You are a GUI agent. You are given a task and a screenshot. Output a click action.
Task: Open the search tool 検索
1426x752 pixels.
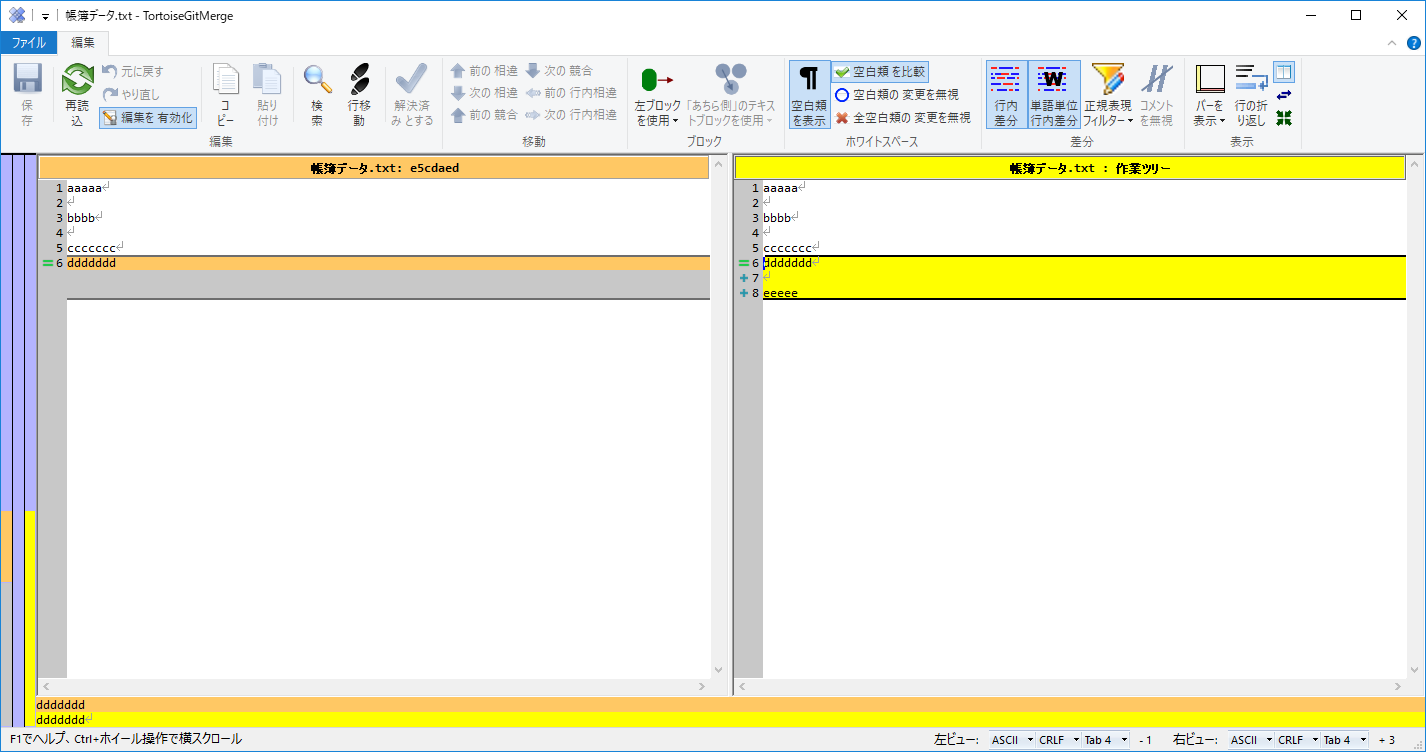[x=316, y=90]
